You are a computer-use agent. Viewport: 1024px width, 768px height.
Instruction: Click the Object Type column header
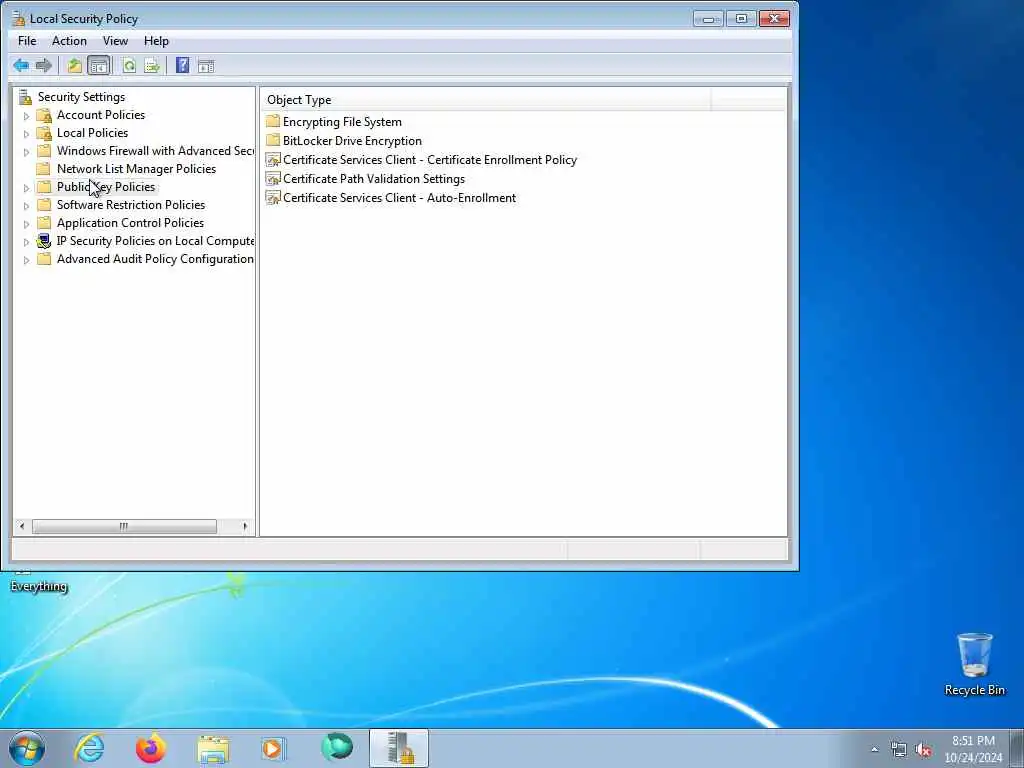click(486, 100)
